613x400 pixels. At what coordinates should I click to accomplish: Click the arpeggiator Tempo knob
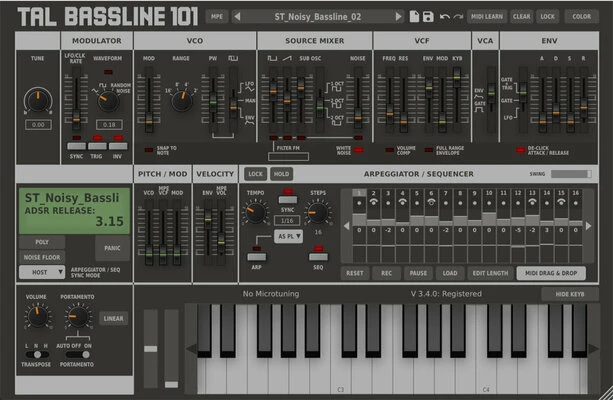(255, 213)
